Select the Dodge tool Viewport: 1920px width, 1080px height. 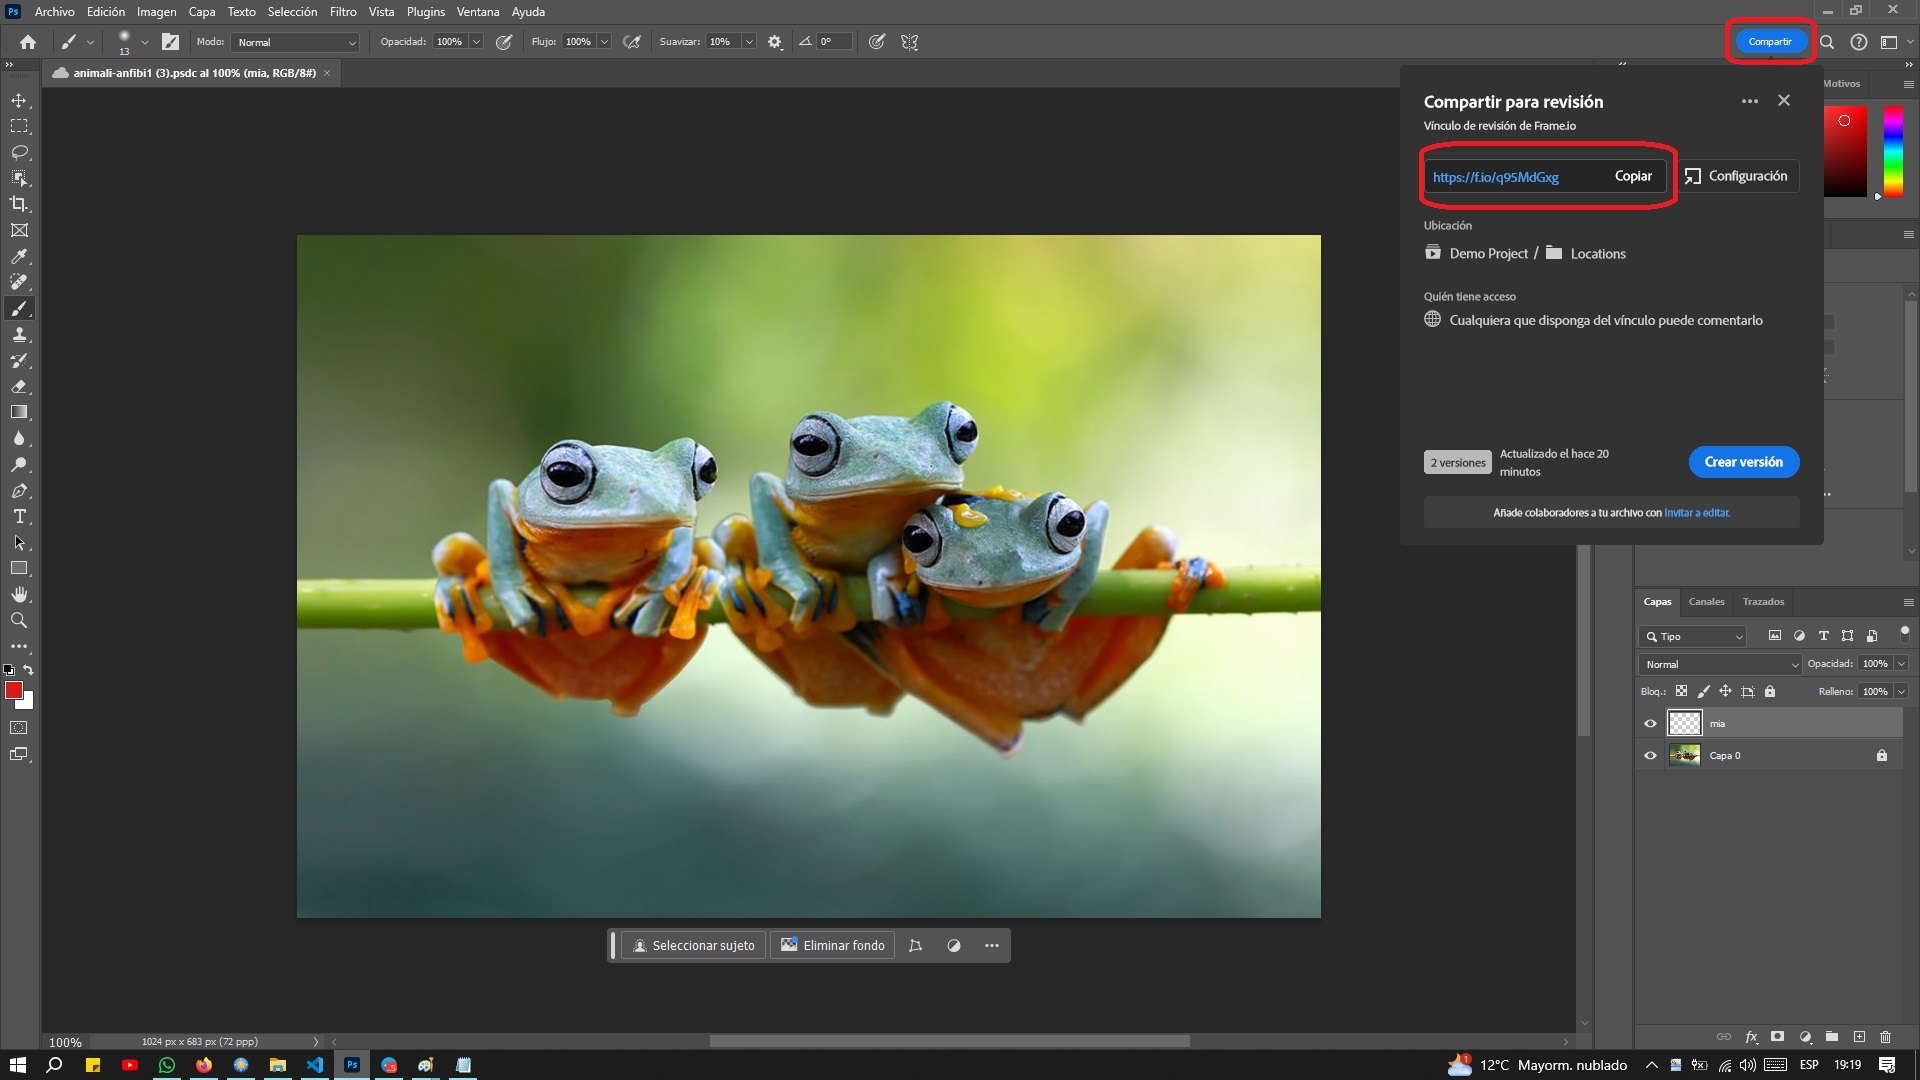click(x=19, y=465)
